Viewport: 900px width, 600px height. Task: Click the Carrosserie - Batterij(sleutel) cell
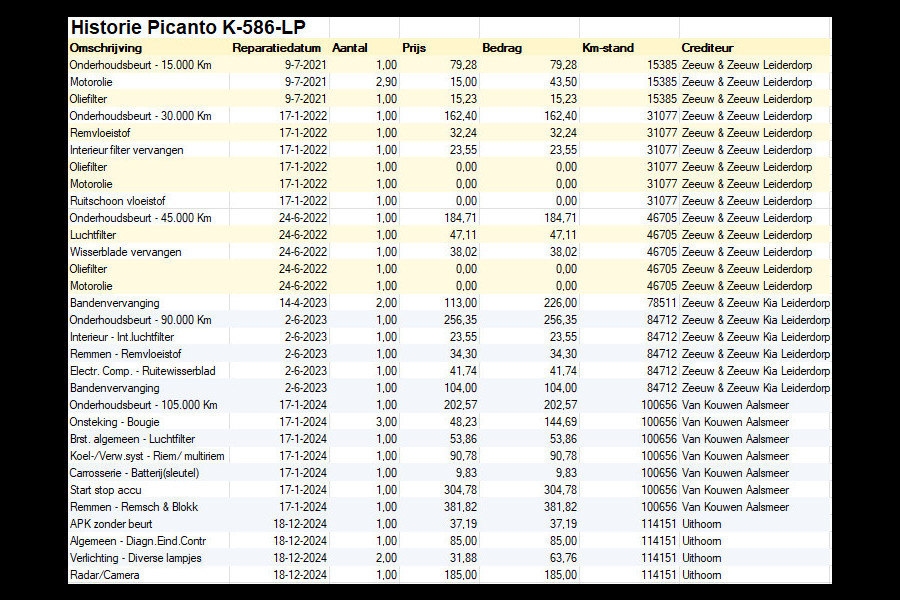pos(134,473)
